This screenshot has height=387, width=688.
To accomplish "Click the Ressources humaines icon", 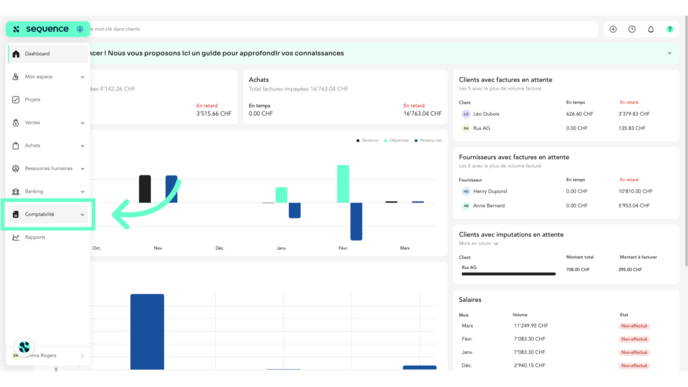I will 16,168.
